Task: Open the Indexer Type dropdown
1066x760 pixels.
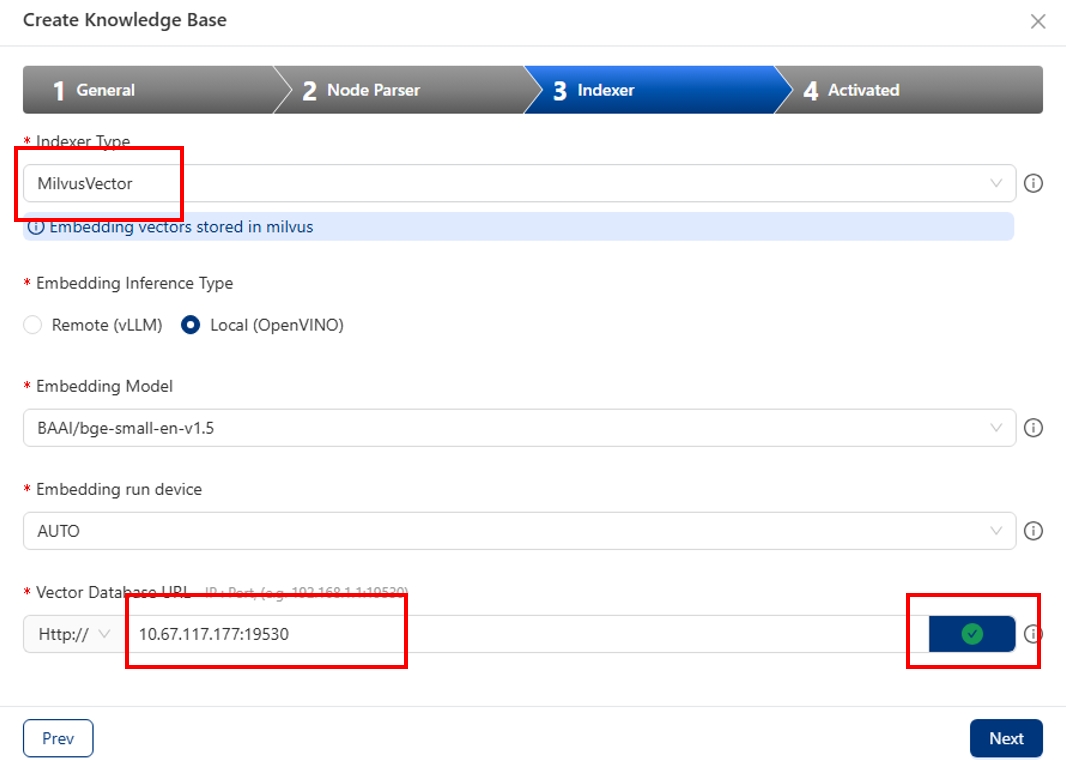Action: 518,184
